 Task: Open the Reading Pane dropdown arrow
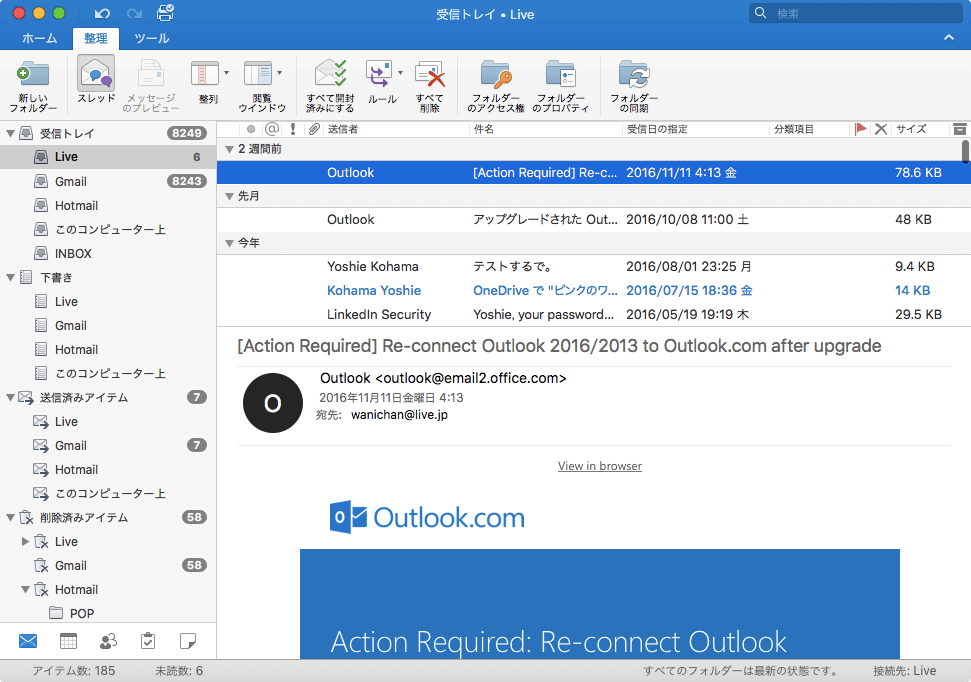[x=279, y=73]
